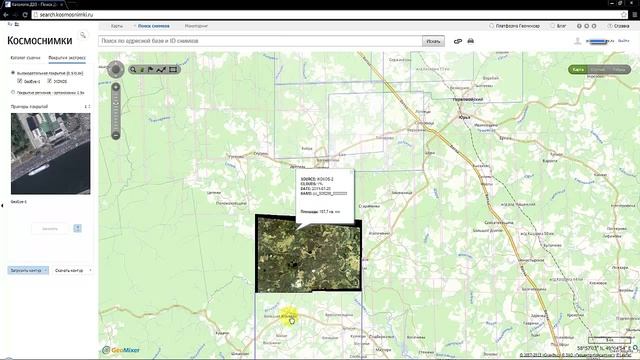The image size is (640, 360).
Task: Open the Справка help link
Action: pyautogui.click(x=622, y=26)
